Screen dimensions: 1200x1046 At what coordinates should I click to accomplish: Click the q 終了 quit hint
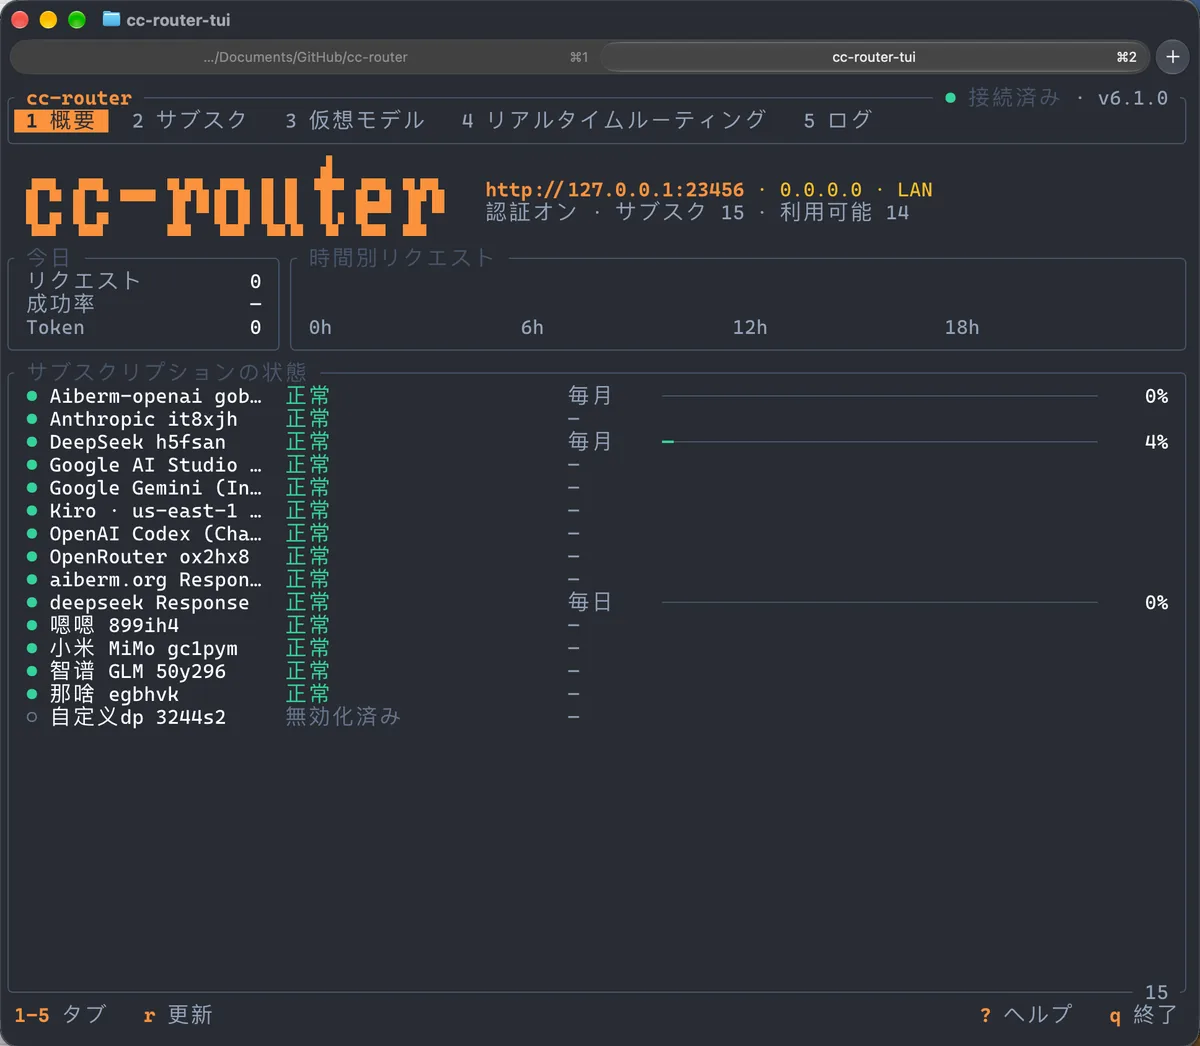(1143, 1015)
